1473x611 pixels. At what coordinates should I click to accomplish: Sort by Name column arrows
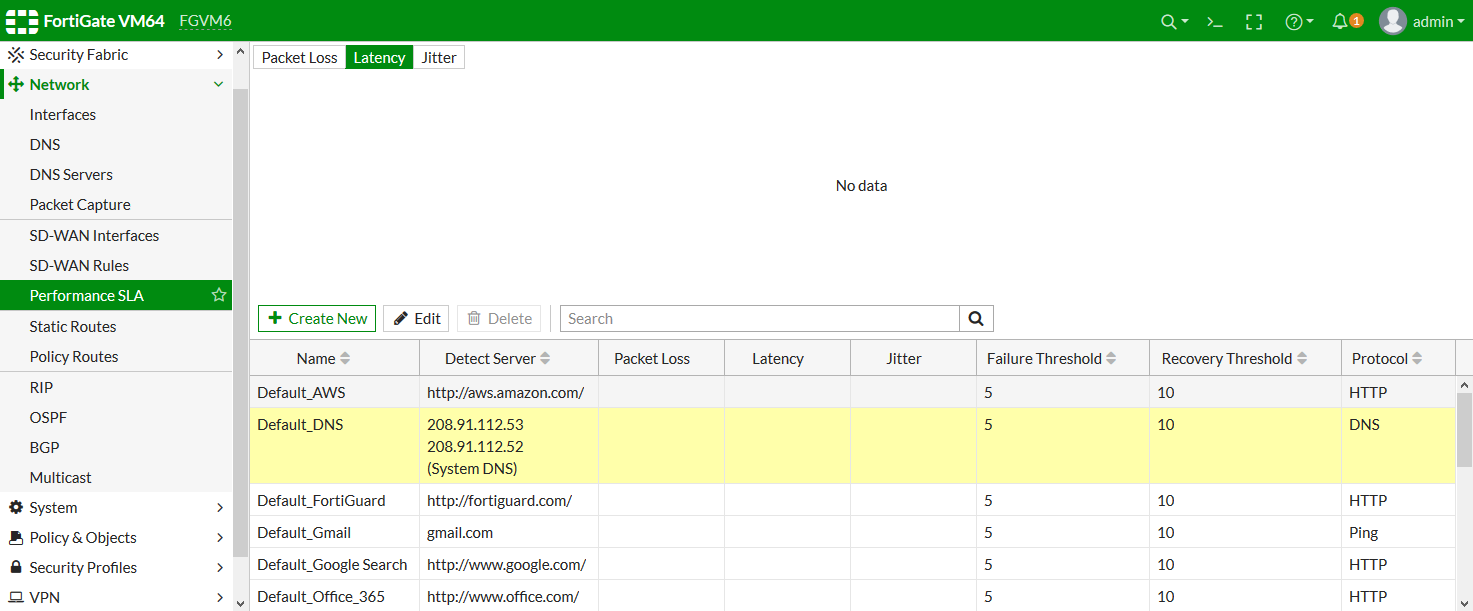(346, 359)
